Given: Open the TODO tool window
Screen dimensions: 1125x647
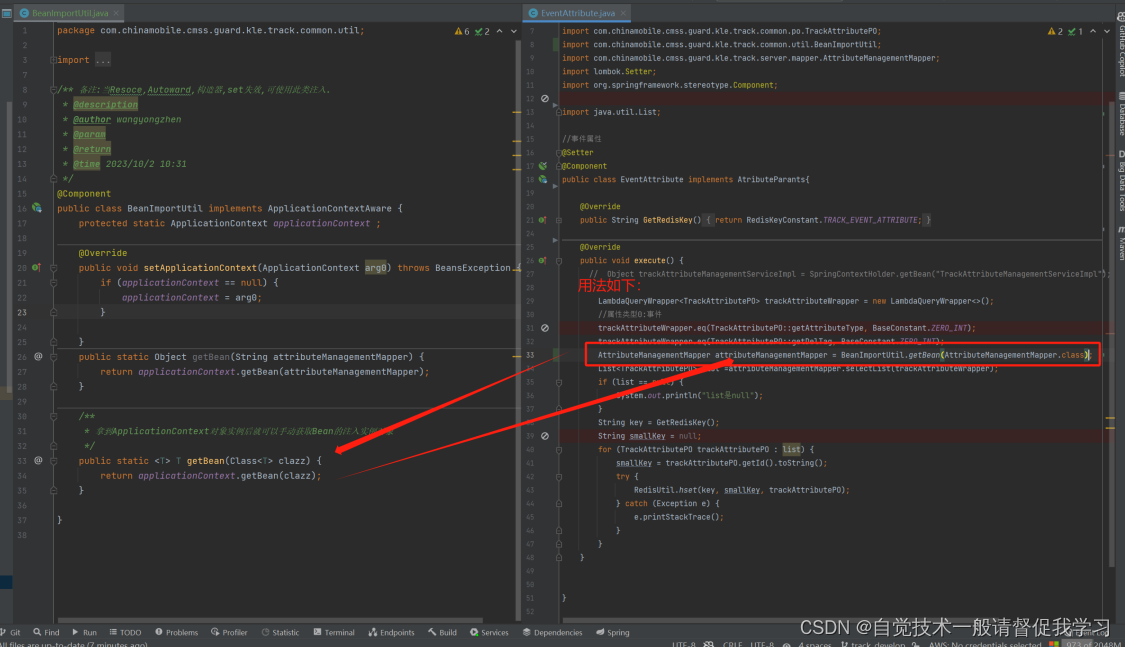Looking at the screenshot, I should pos(125,631).
